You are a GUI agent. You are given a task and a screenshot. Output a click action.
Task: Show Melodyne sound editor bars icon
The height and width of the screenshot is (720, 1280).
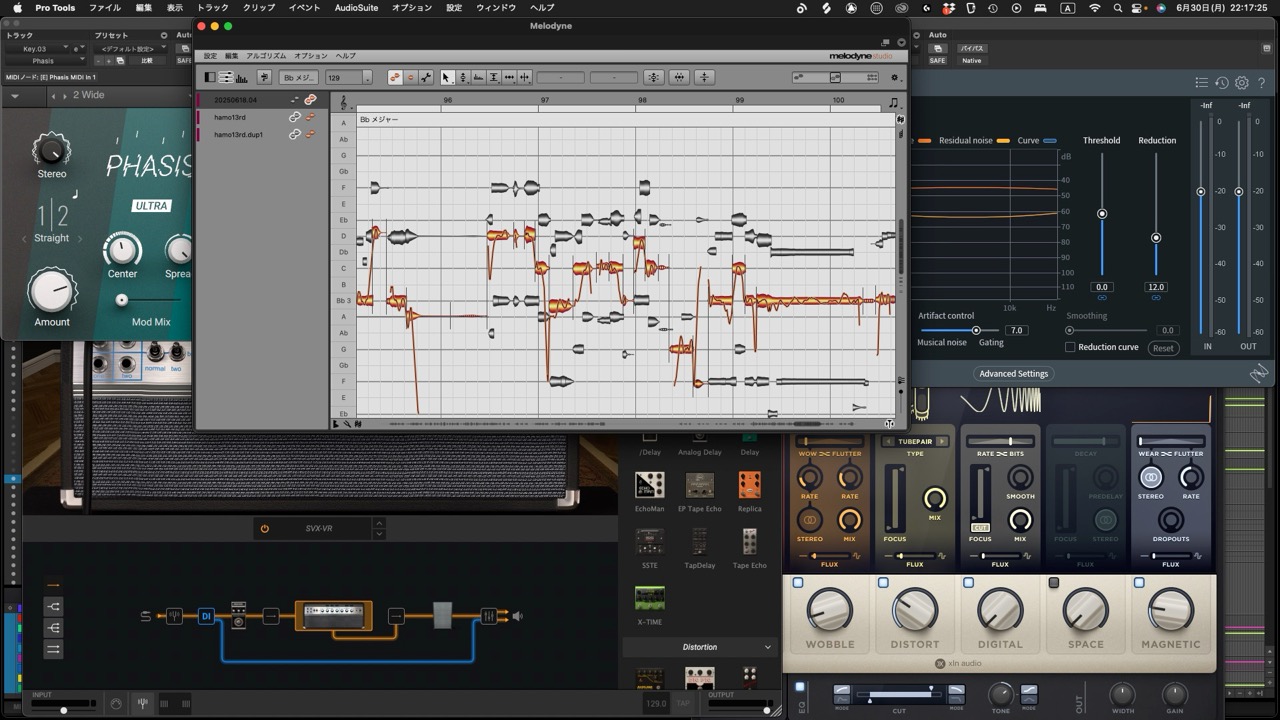(x=243, y=78)
